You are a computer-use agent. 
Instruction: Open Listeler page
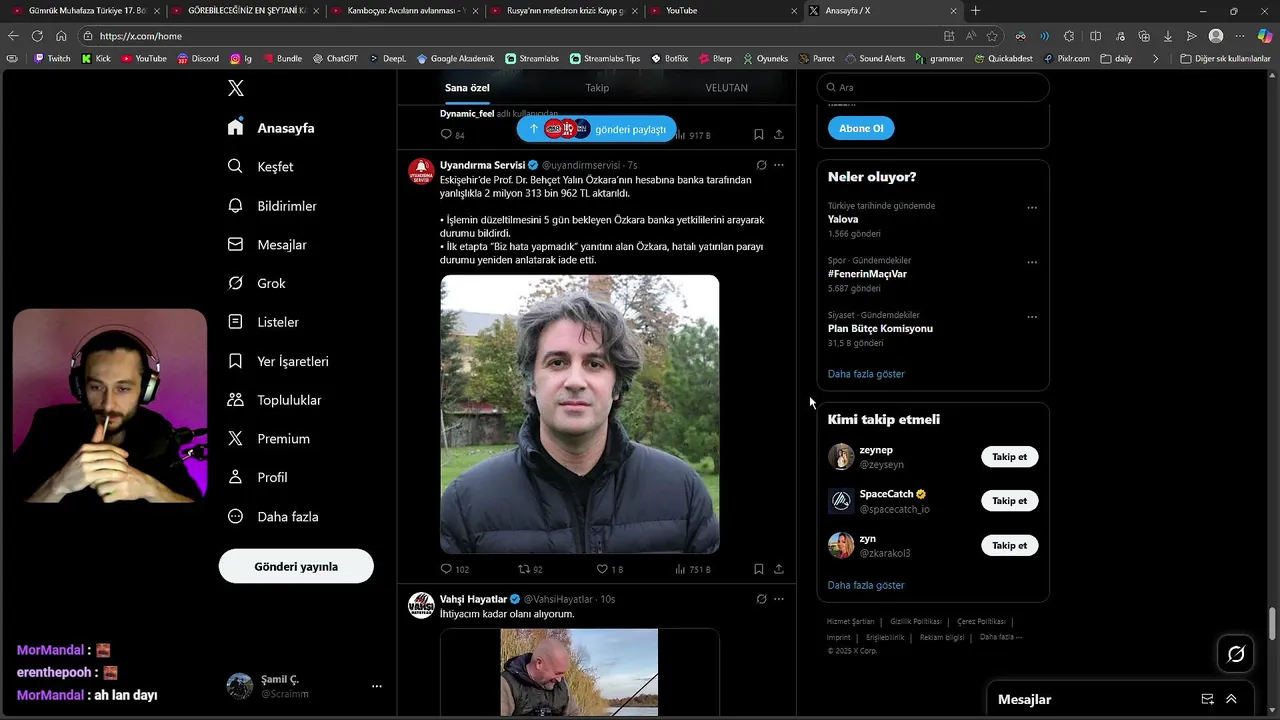(x=263, y=322)
